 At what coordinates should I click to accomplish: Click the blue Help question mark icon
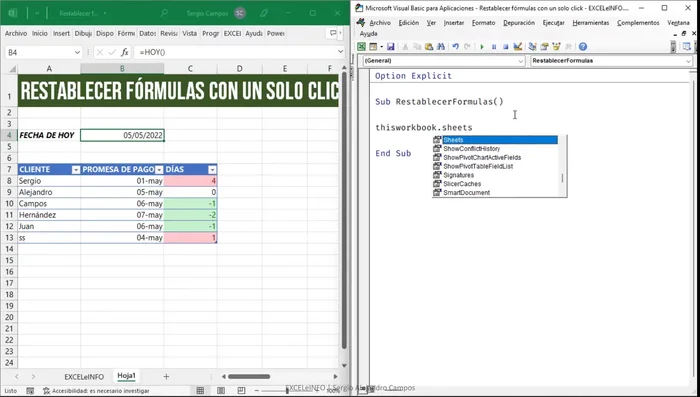583,46
